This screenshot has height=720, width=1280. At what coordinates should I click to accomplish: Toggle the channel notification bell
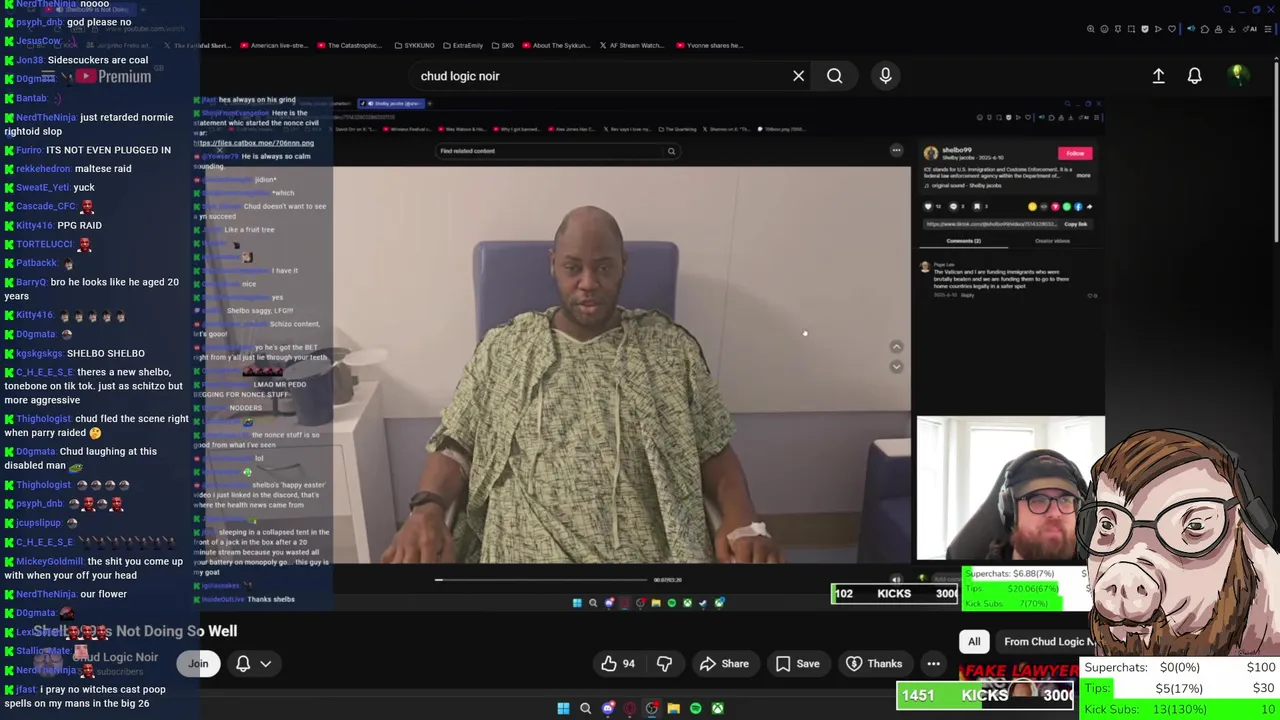[x=242, y=664]
